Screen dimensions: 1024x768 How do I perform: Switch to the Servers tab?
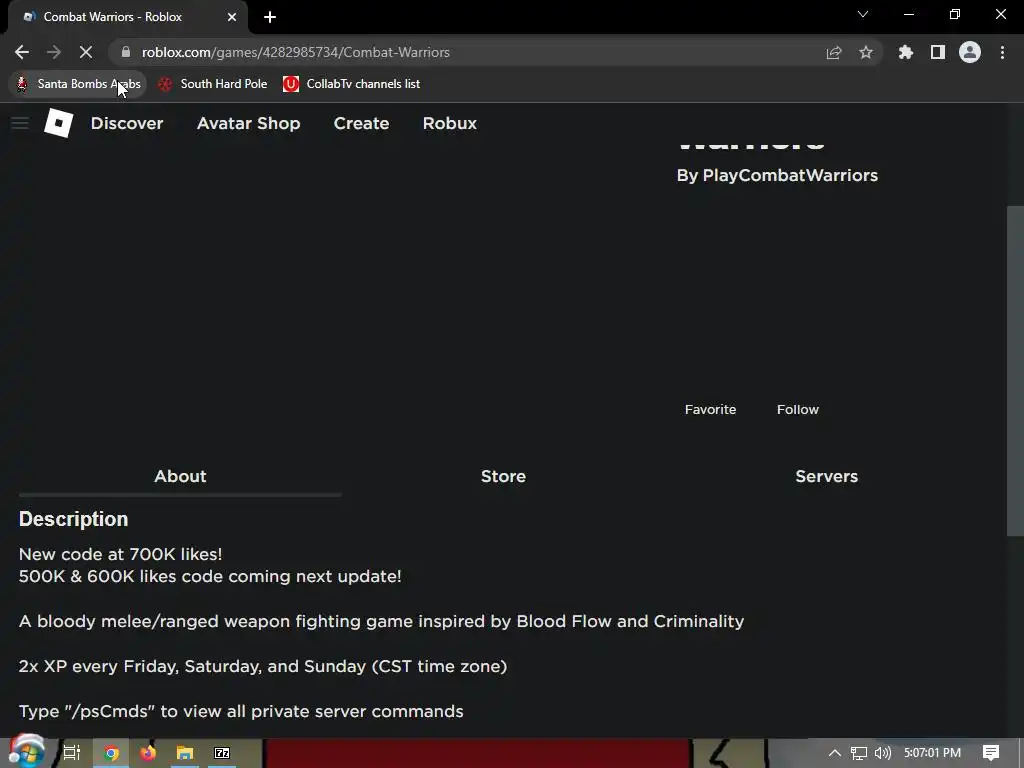pos(826,477)
